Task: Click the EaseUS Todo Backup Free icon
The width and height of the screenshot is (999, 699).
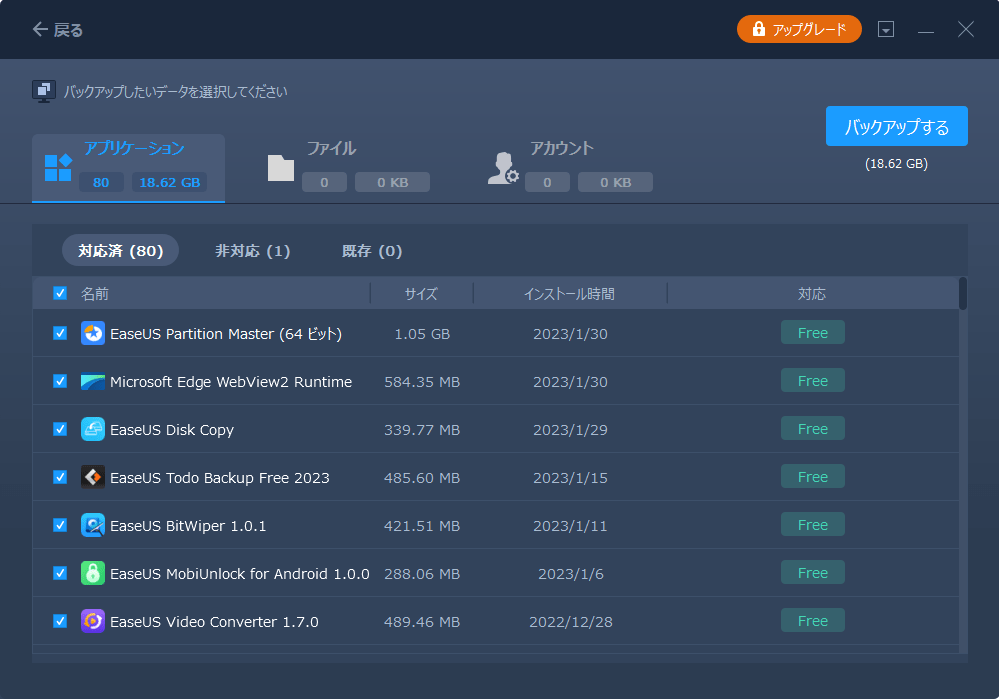Action: point(93,478)
